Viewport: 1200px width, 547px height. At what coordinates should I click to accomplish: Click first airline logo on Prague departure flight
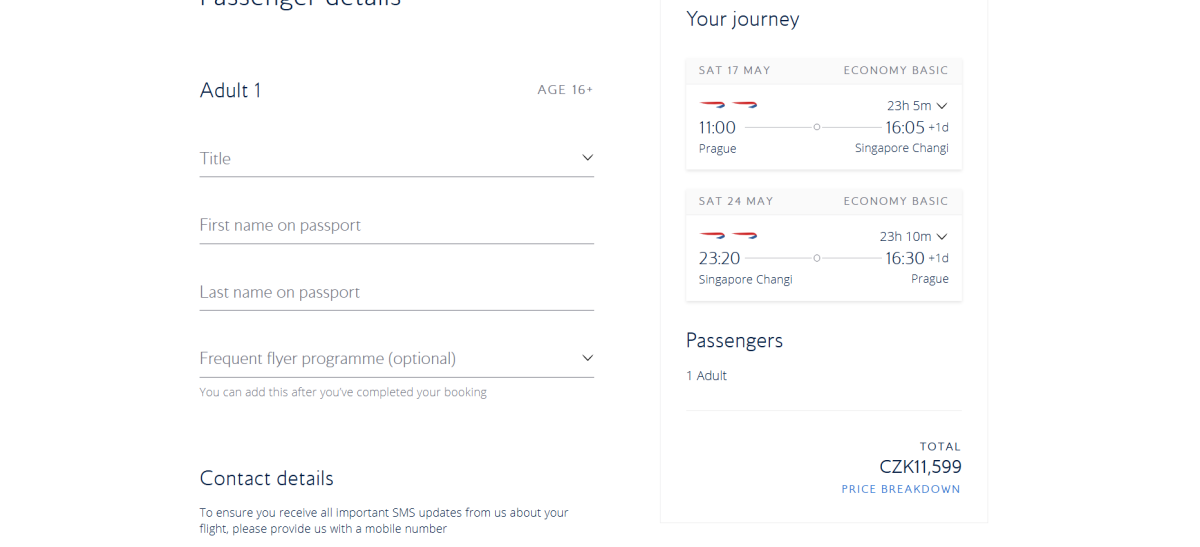(712, 104)
